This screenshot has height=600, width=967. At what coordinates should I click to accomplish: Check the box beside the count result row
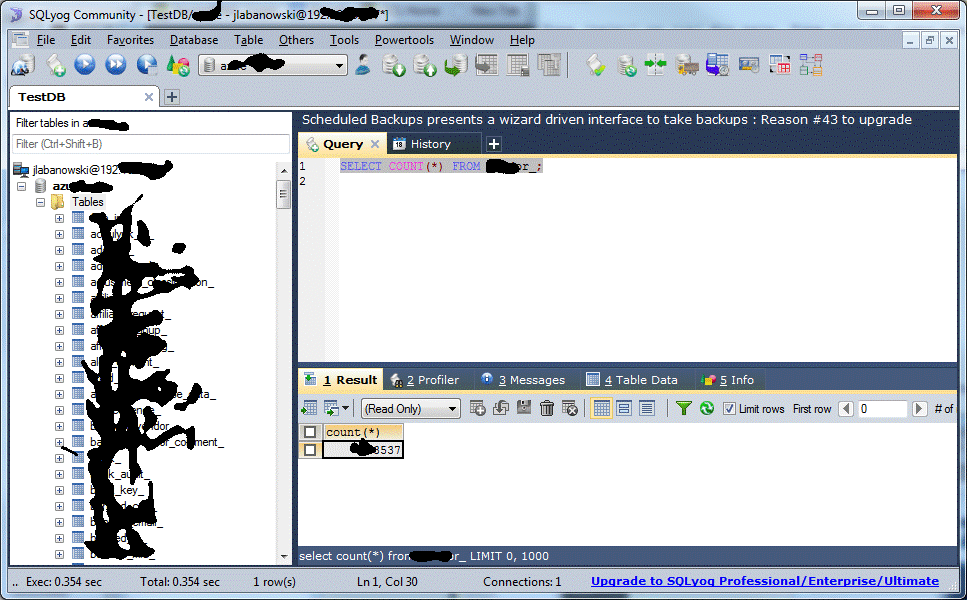311,449
